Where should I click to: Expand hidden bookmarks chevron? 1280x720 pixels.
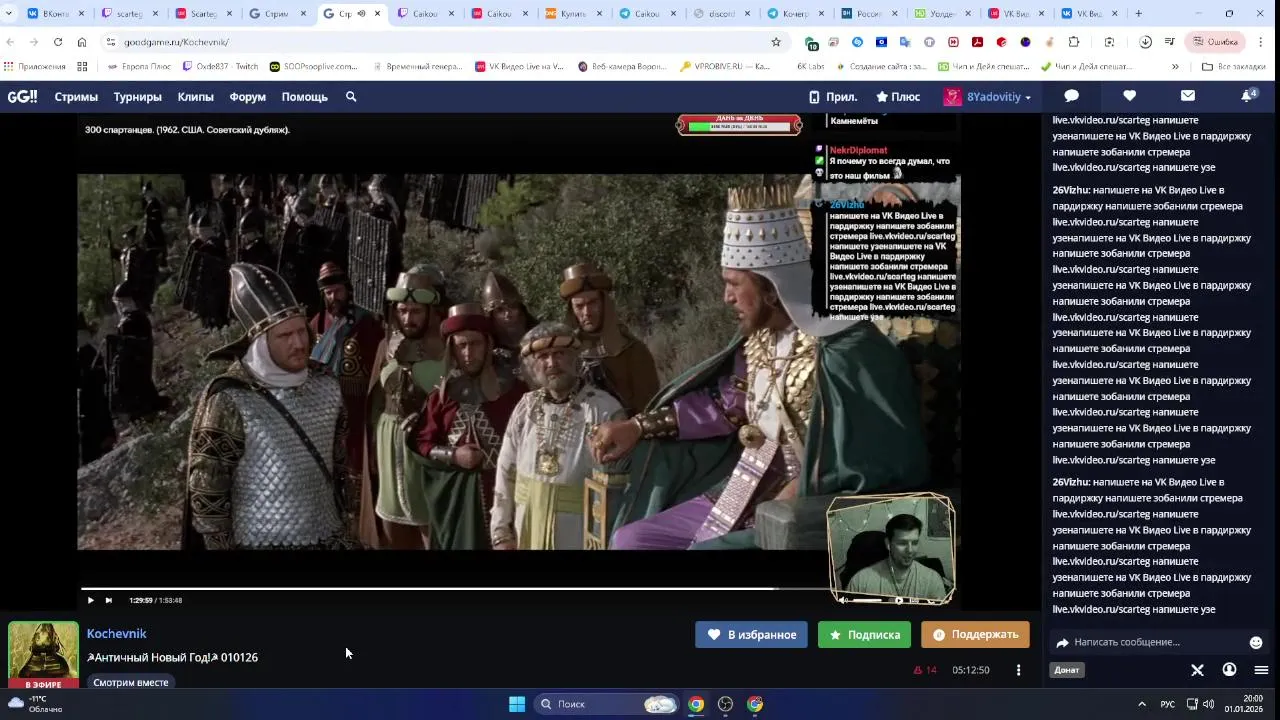click(x=1175, y=67)
